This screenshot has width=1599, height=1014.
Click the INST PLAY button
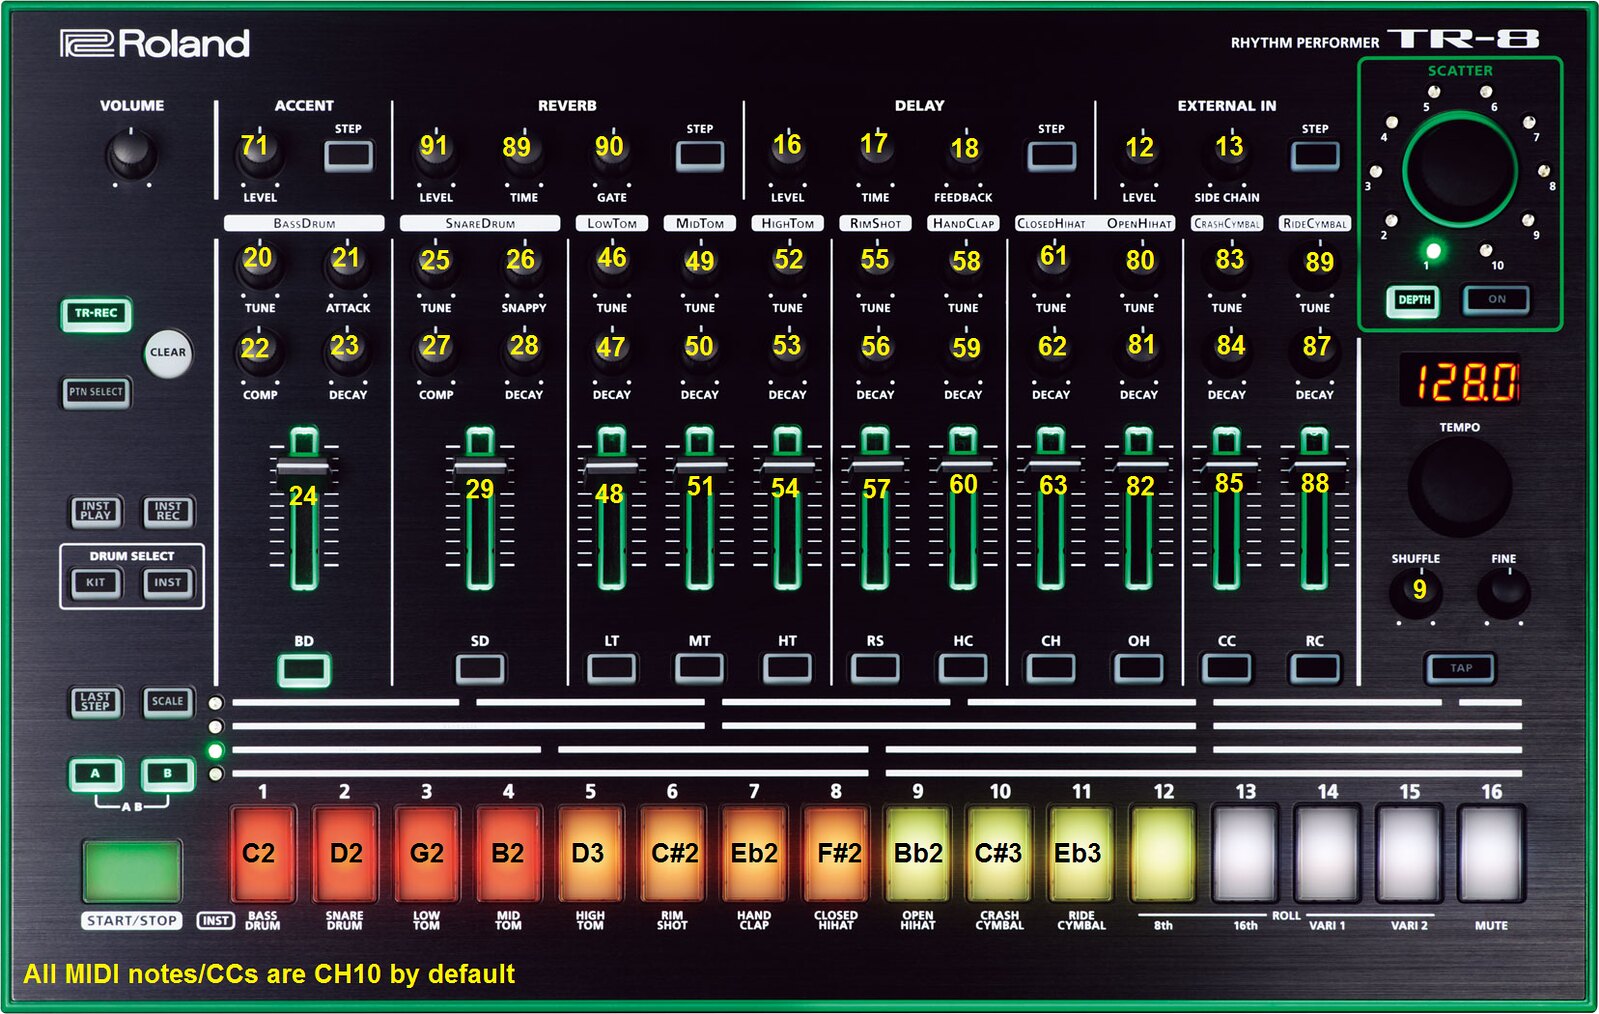(96, 511)
